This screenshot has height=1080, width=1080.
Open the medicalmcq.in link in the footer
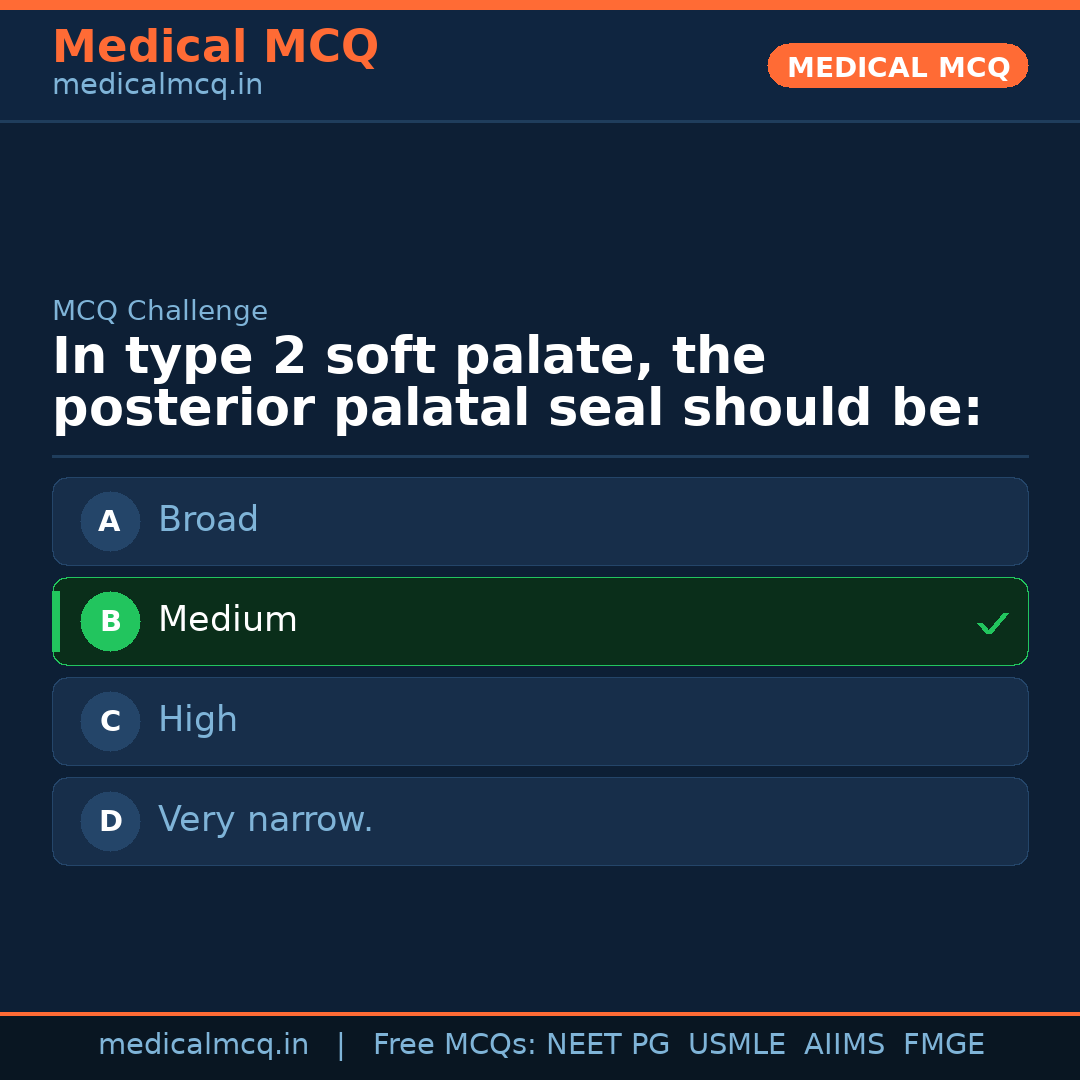pos(203,1045)
